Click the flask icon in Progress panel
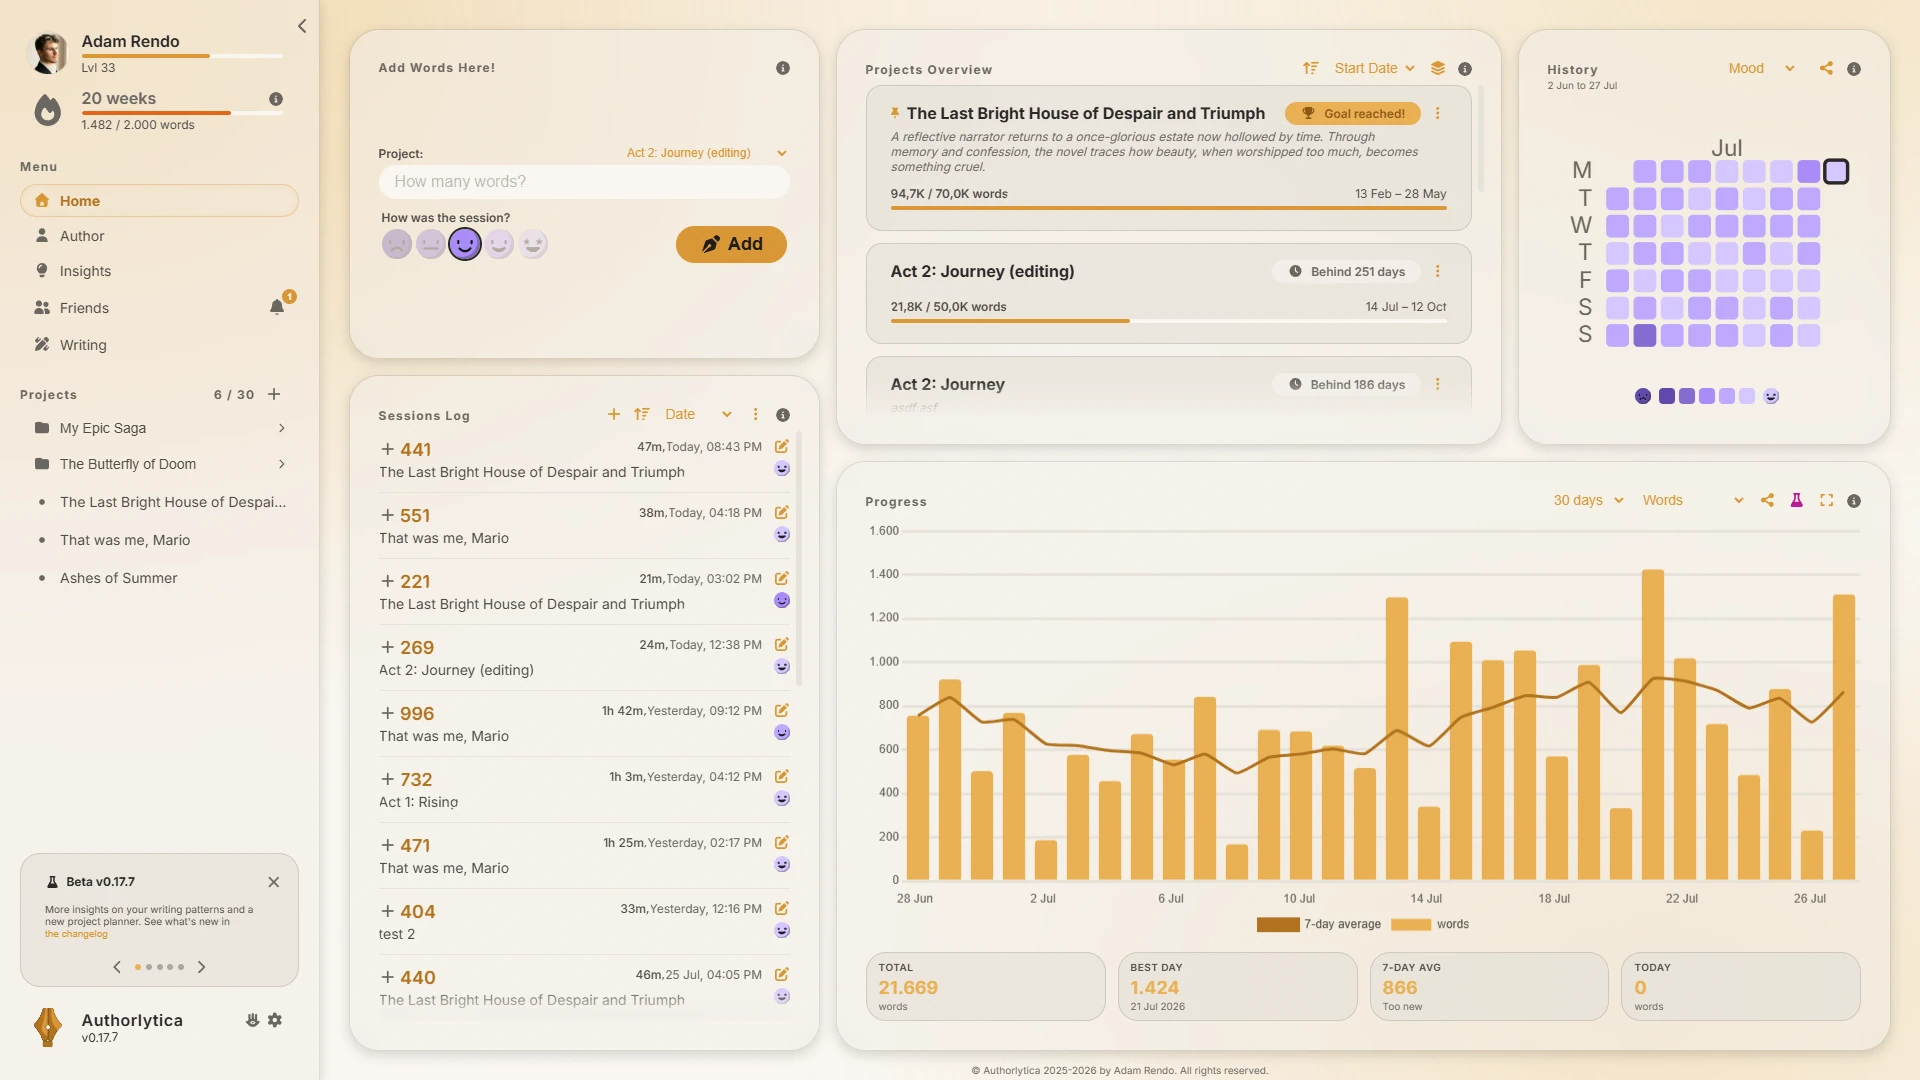The width and height of the screenshot is (1920, 1080). (1796, 500)
